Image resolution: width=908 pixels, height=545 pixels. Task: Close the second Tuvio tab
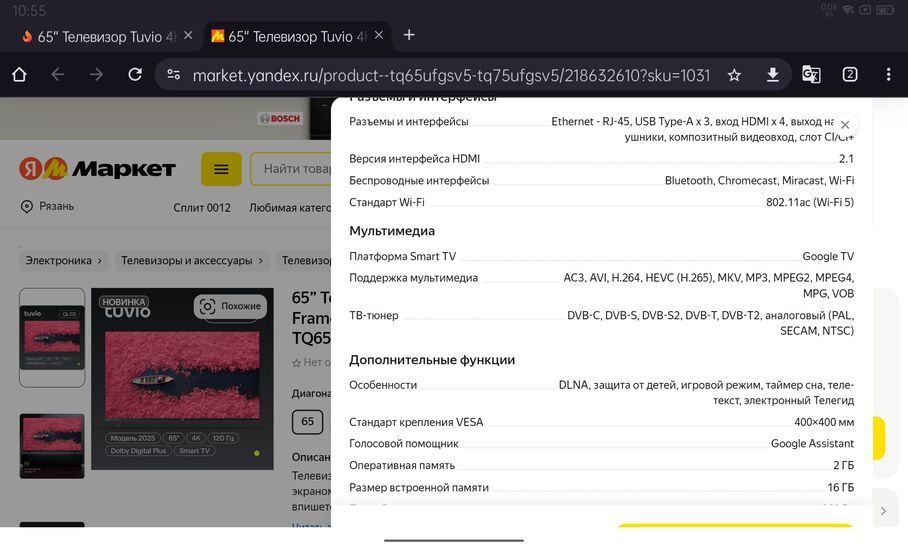pos(379,35)
